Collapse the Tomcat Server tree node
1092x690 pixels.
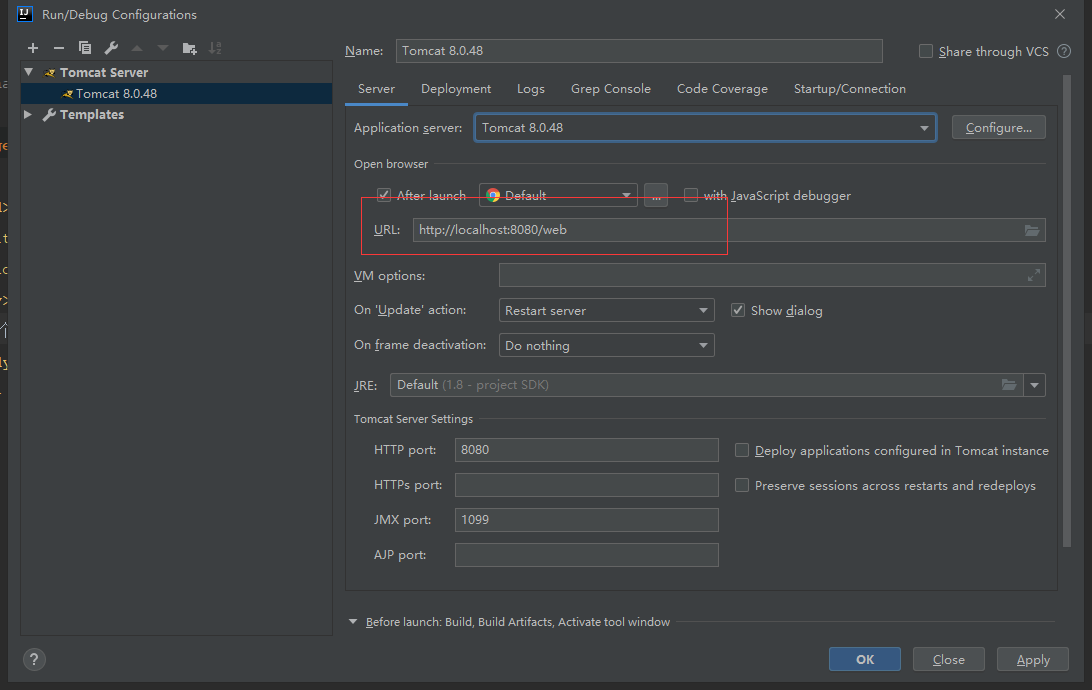(x=29, y=72)
